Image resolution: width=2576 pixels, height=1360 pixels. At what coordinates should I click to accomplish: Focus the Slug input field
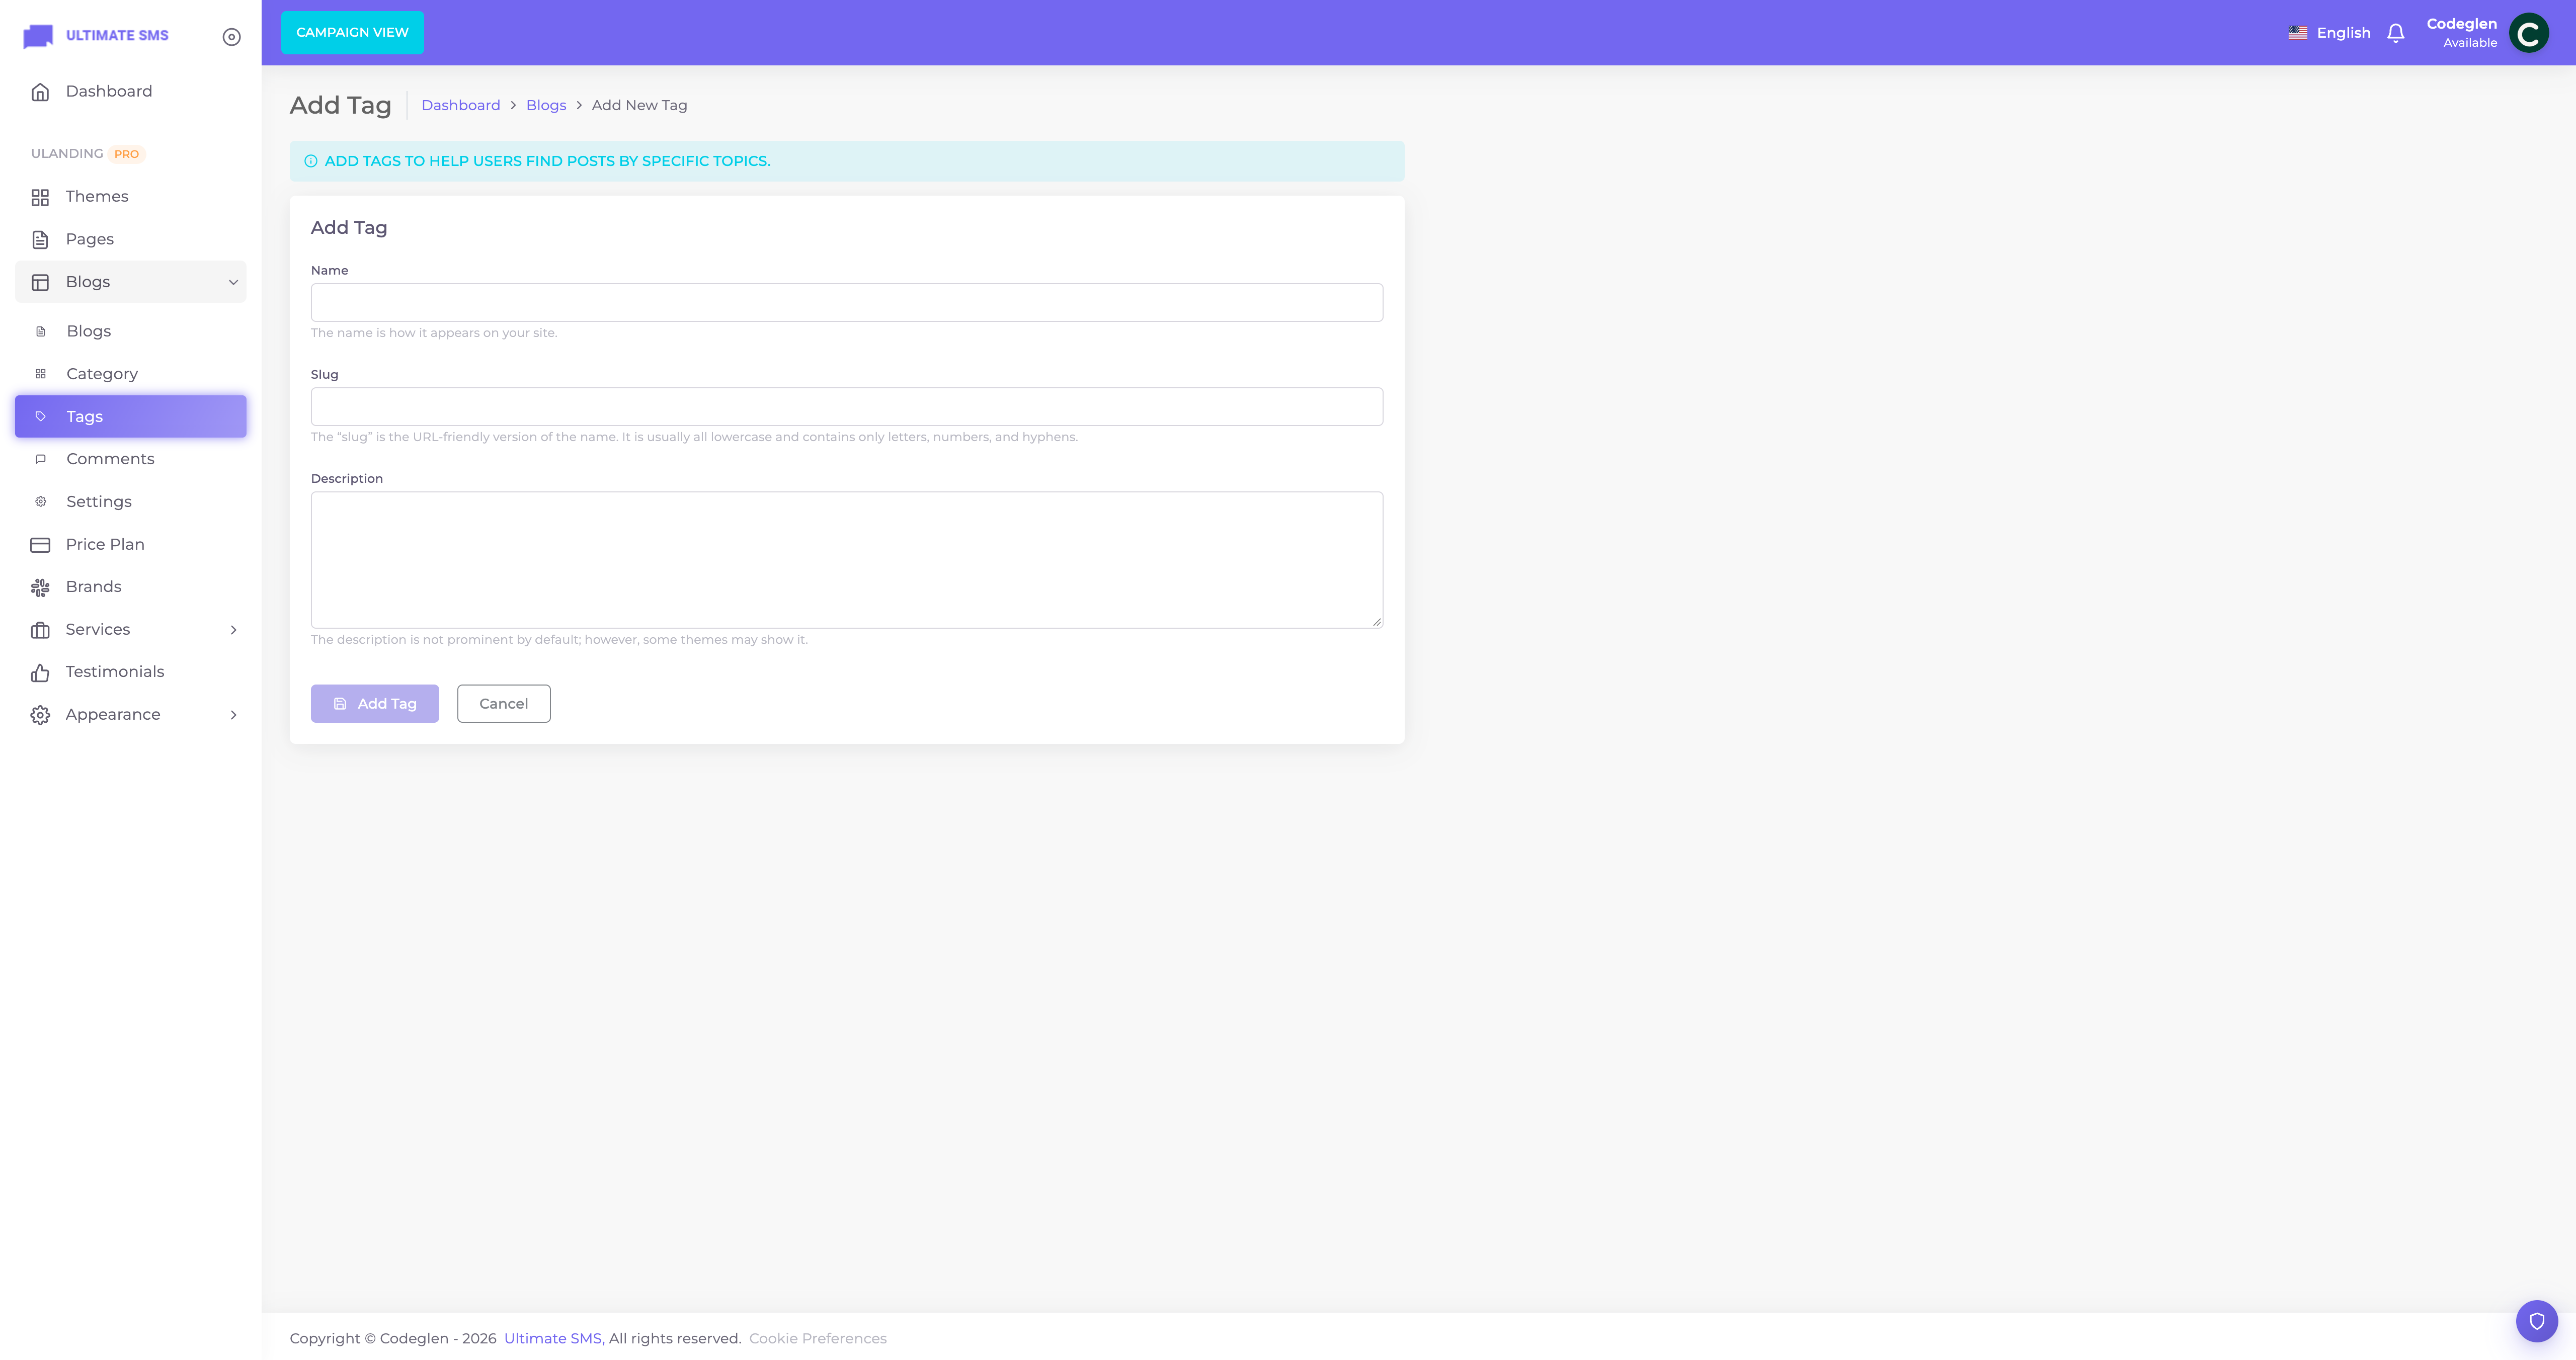coord(847,407)
